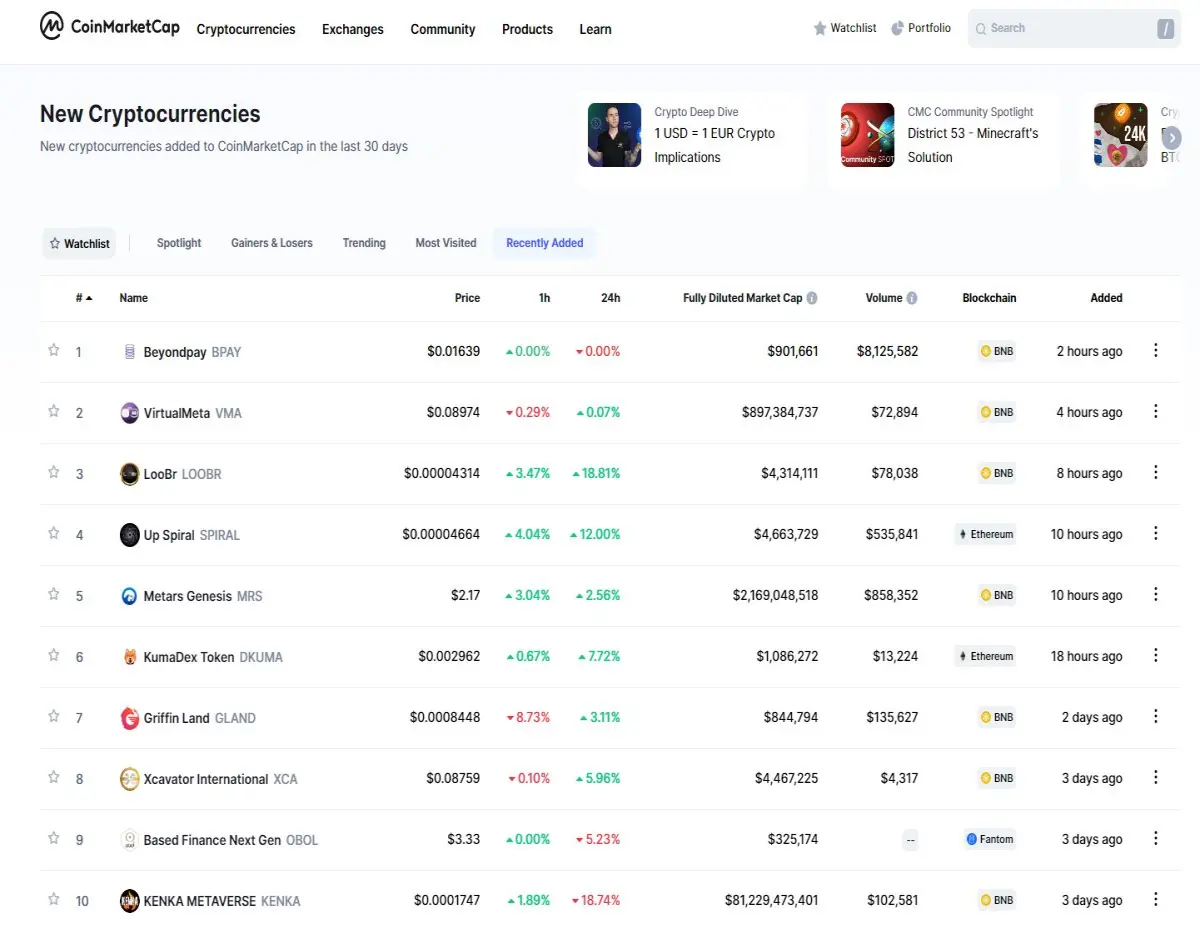This screenshot has height=928, width=1200.
Task: Open the Cryptocurrencies nav menu
Action: coord(246,29)
